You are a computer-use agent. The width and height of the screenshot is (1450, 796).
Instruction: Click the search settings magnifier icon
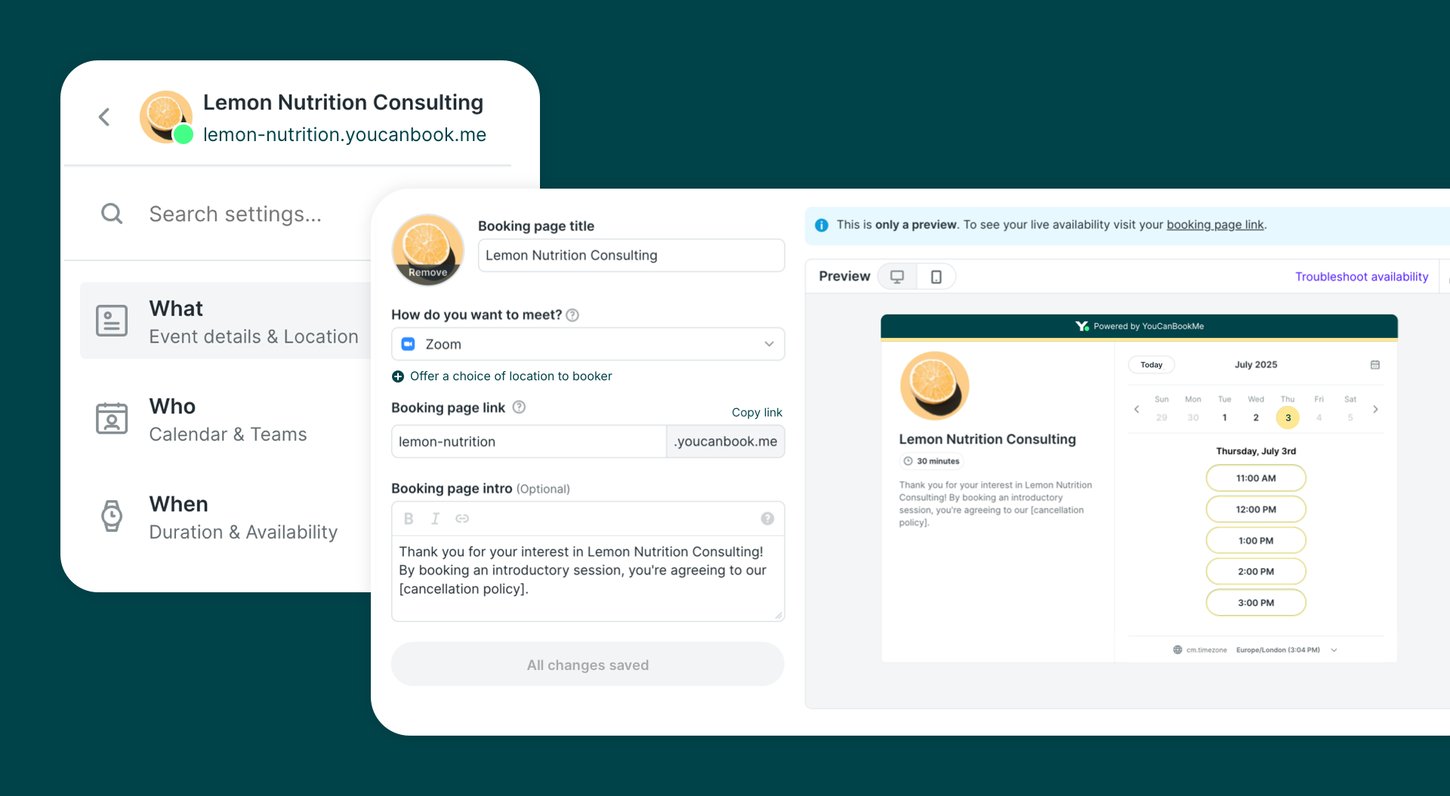pos(111,213)
